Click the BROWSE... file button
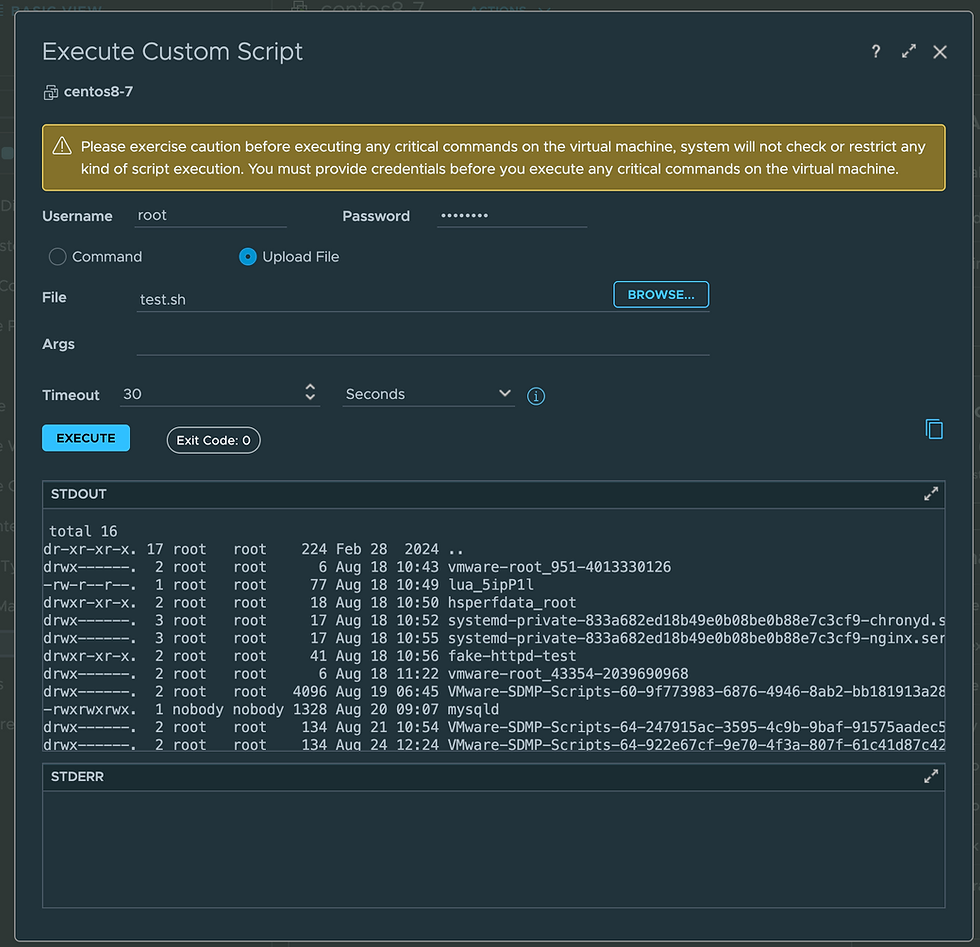This screenshot has height=947, width=980. pyautogui.click(x=660, y=295)
